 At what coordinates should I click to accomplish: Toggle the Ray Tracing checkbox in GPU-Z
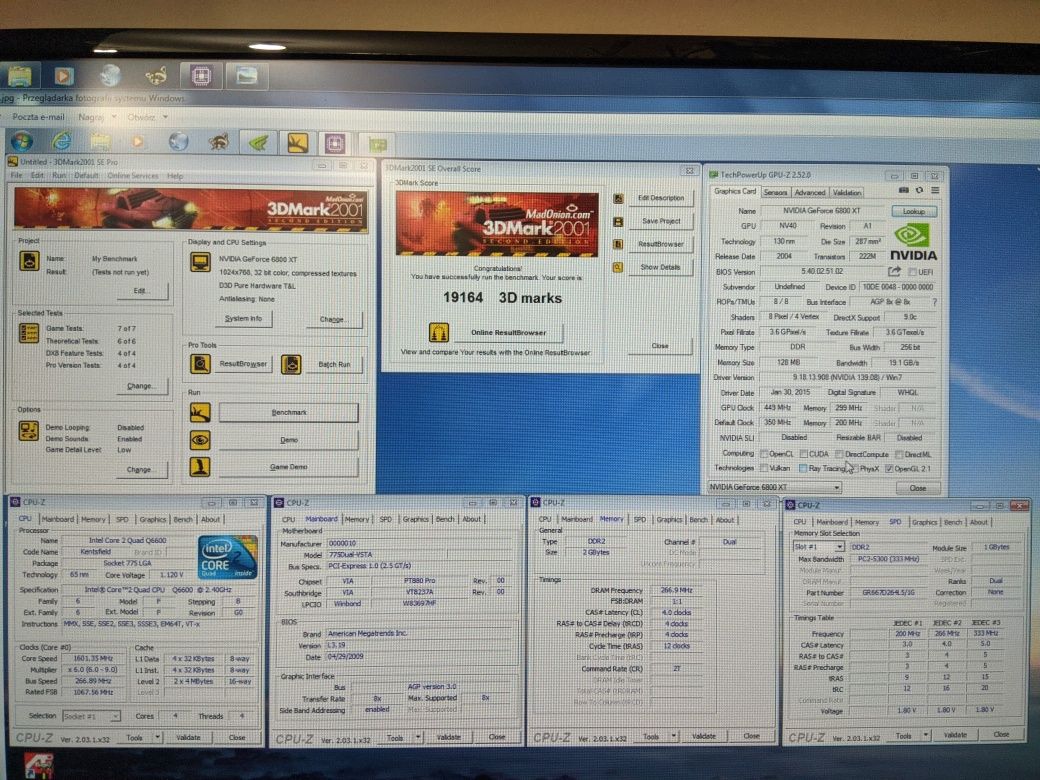(803, 468)
